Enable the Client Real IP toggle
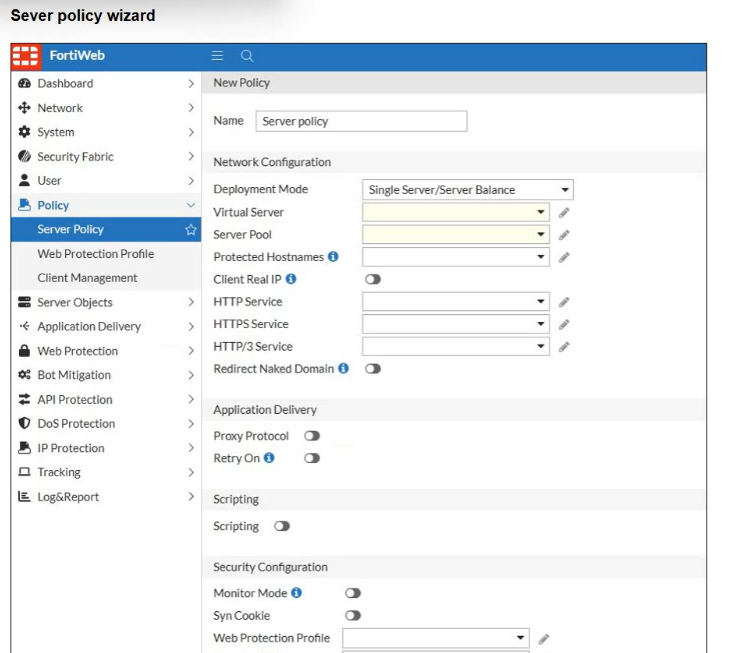The height and width of the screenshot is (653, 732). (x=373, y=279)
